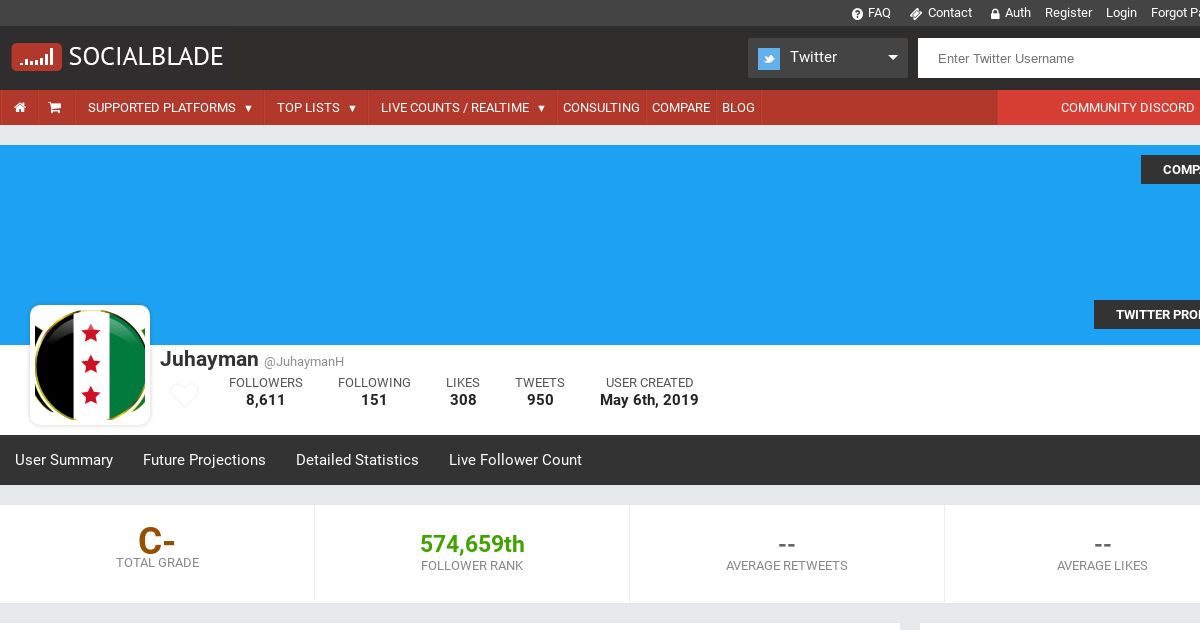Open the Consulting page
Viewport: 1200px width, 630px height.
click(x=601, y=107)
